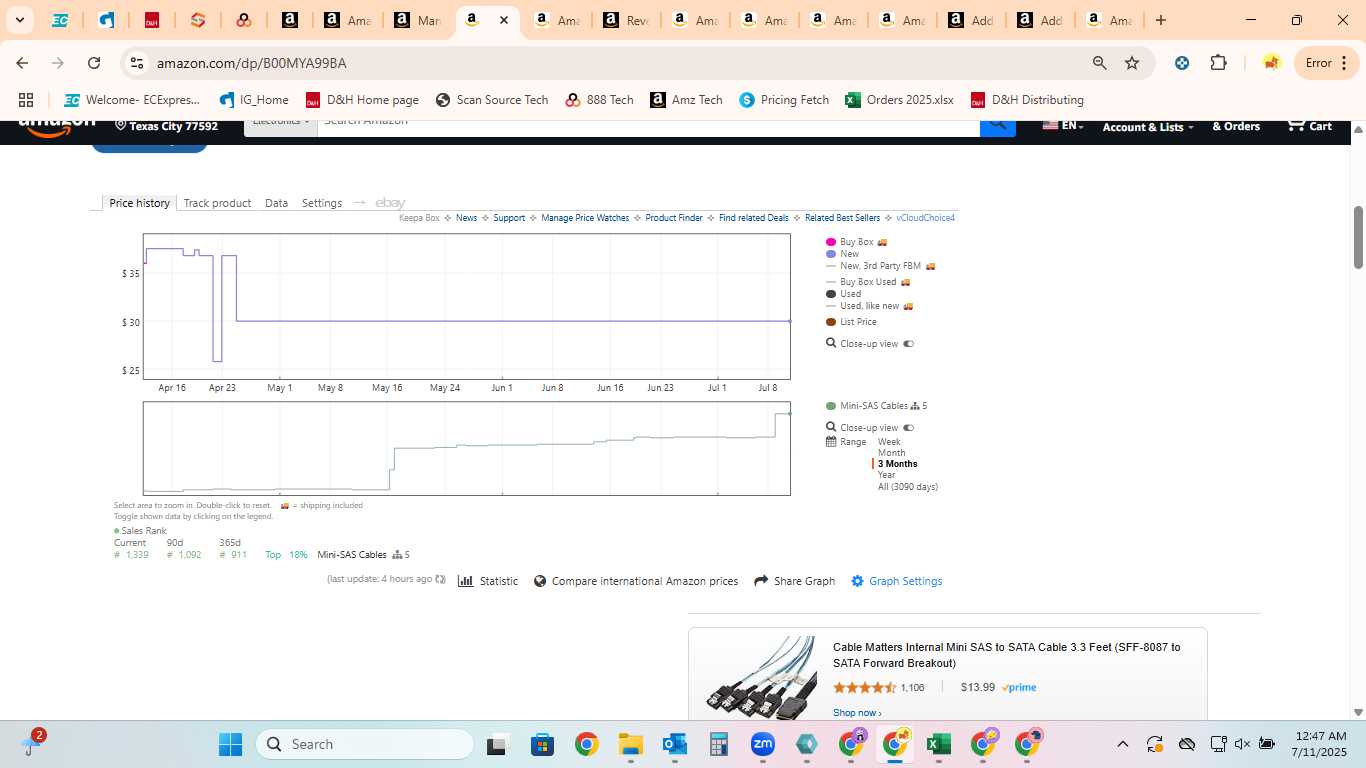Click the last update refresh icon
This screenshot has width=1366, height=768.
point(441,579)
